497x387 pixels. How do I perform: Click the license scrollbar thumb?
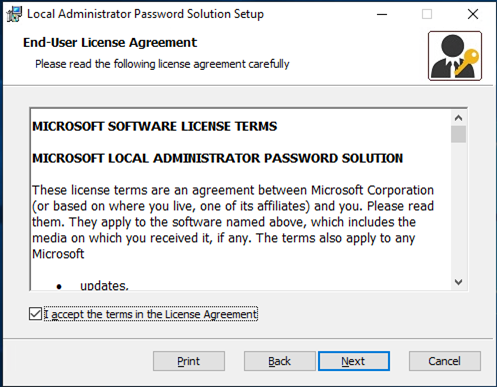coord(459,134)
